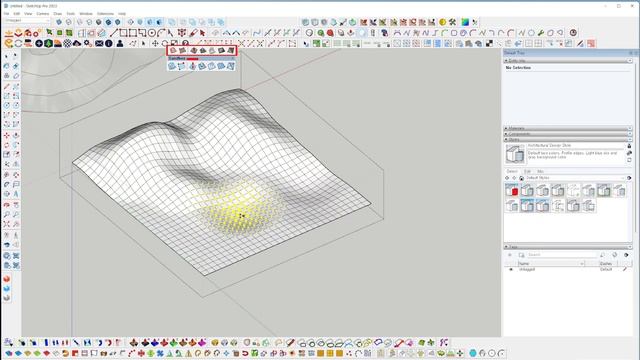
Task: Select the Arc tool in top toolbar
Action: point(161,33)
